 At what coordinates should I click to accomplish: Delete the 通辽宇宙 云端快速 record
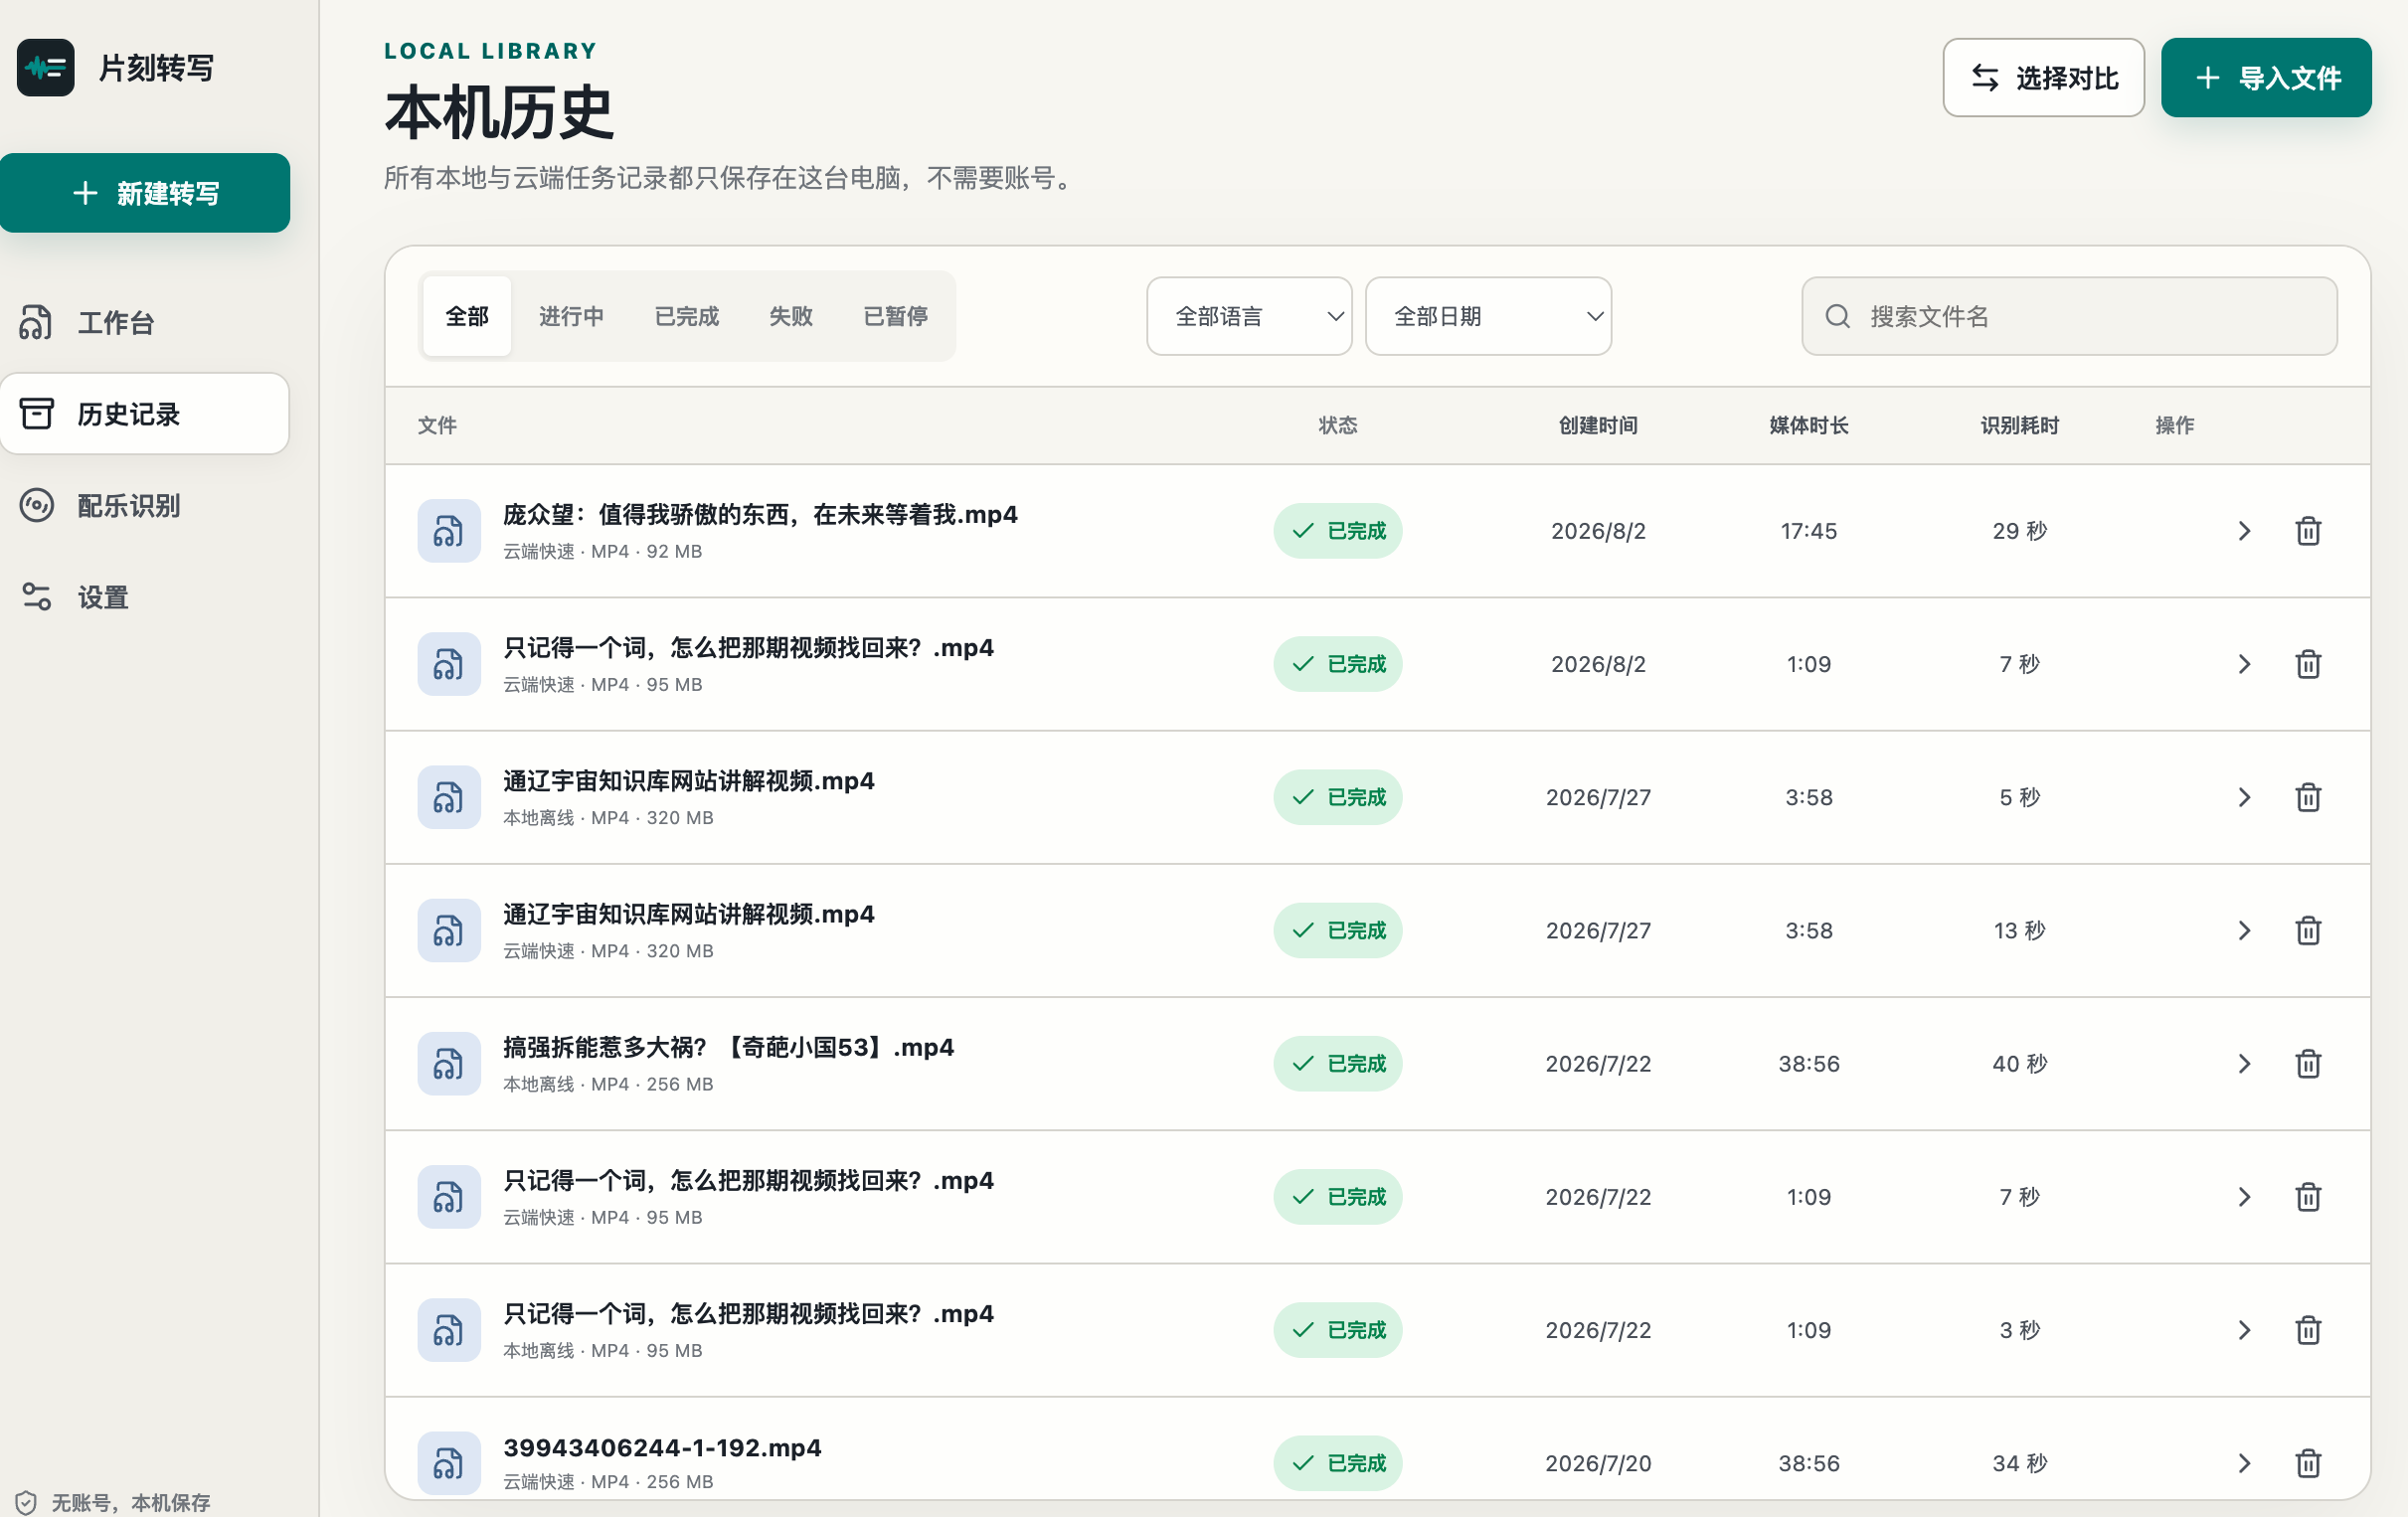coord(2308,930)
